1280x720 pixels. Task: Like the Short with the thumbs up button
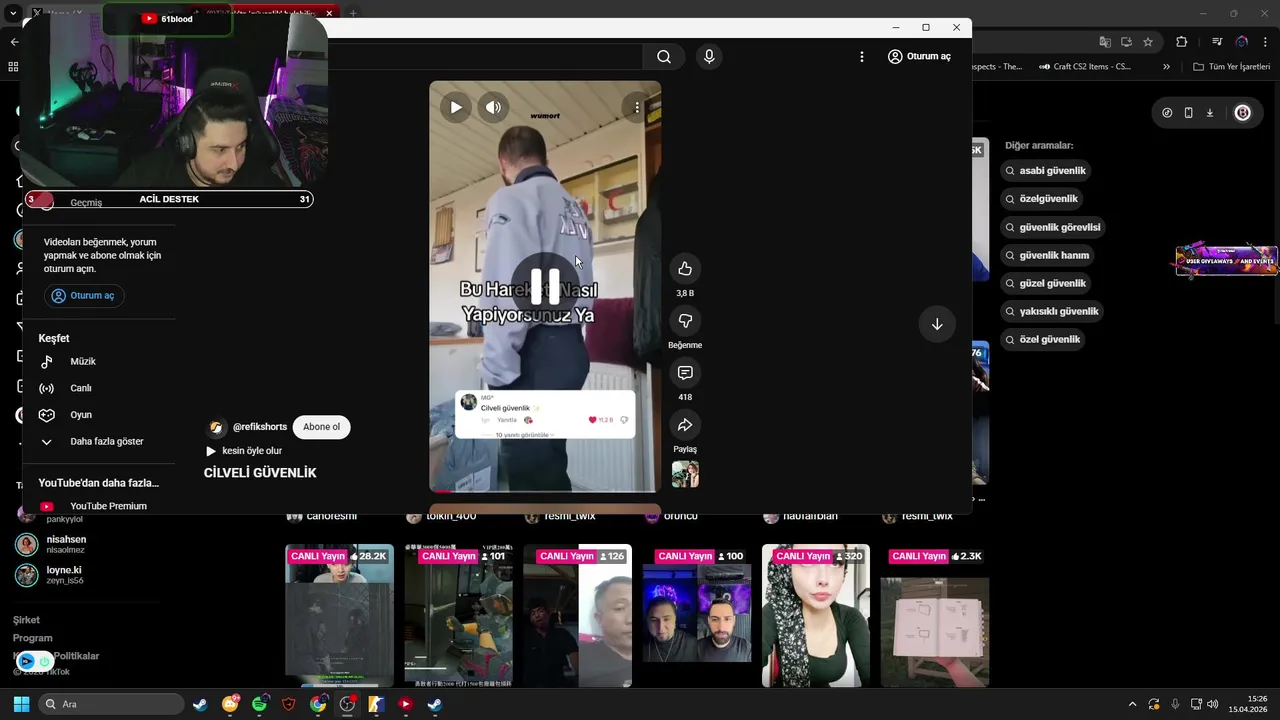(x=685, y=268)
